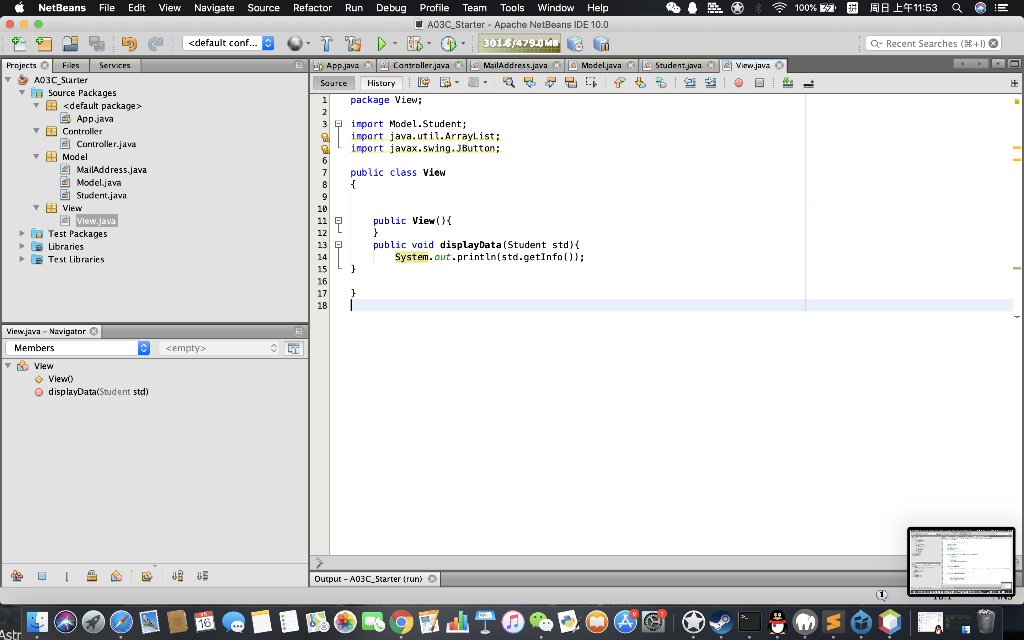Image resolution: width=1024 pixels, height=640 pixels.
Task: Click the New File toolbar icon
Action: click(x=18, y=43)
